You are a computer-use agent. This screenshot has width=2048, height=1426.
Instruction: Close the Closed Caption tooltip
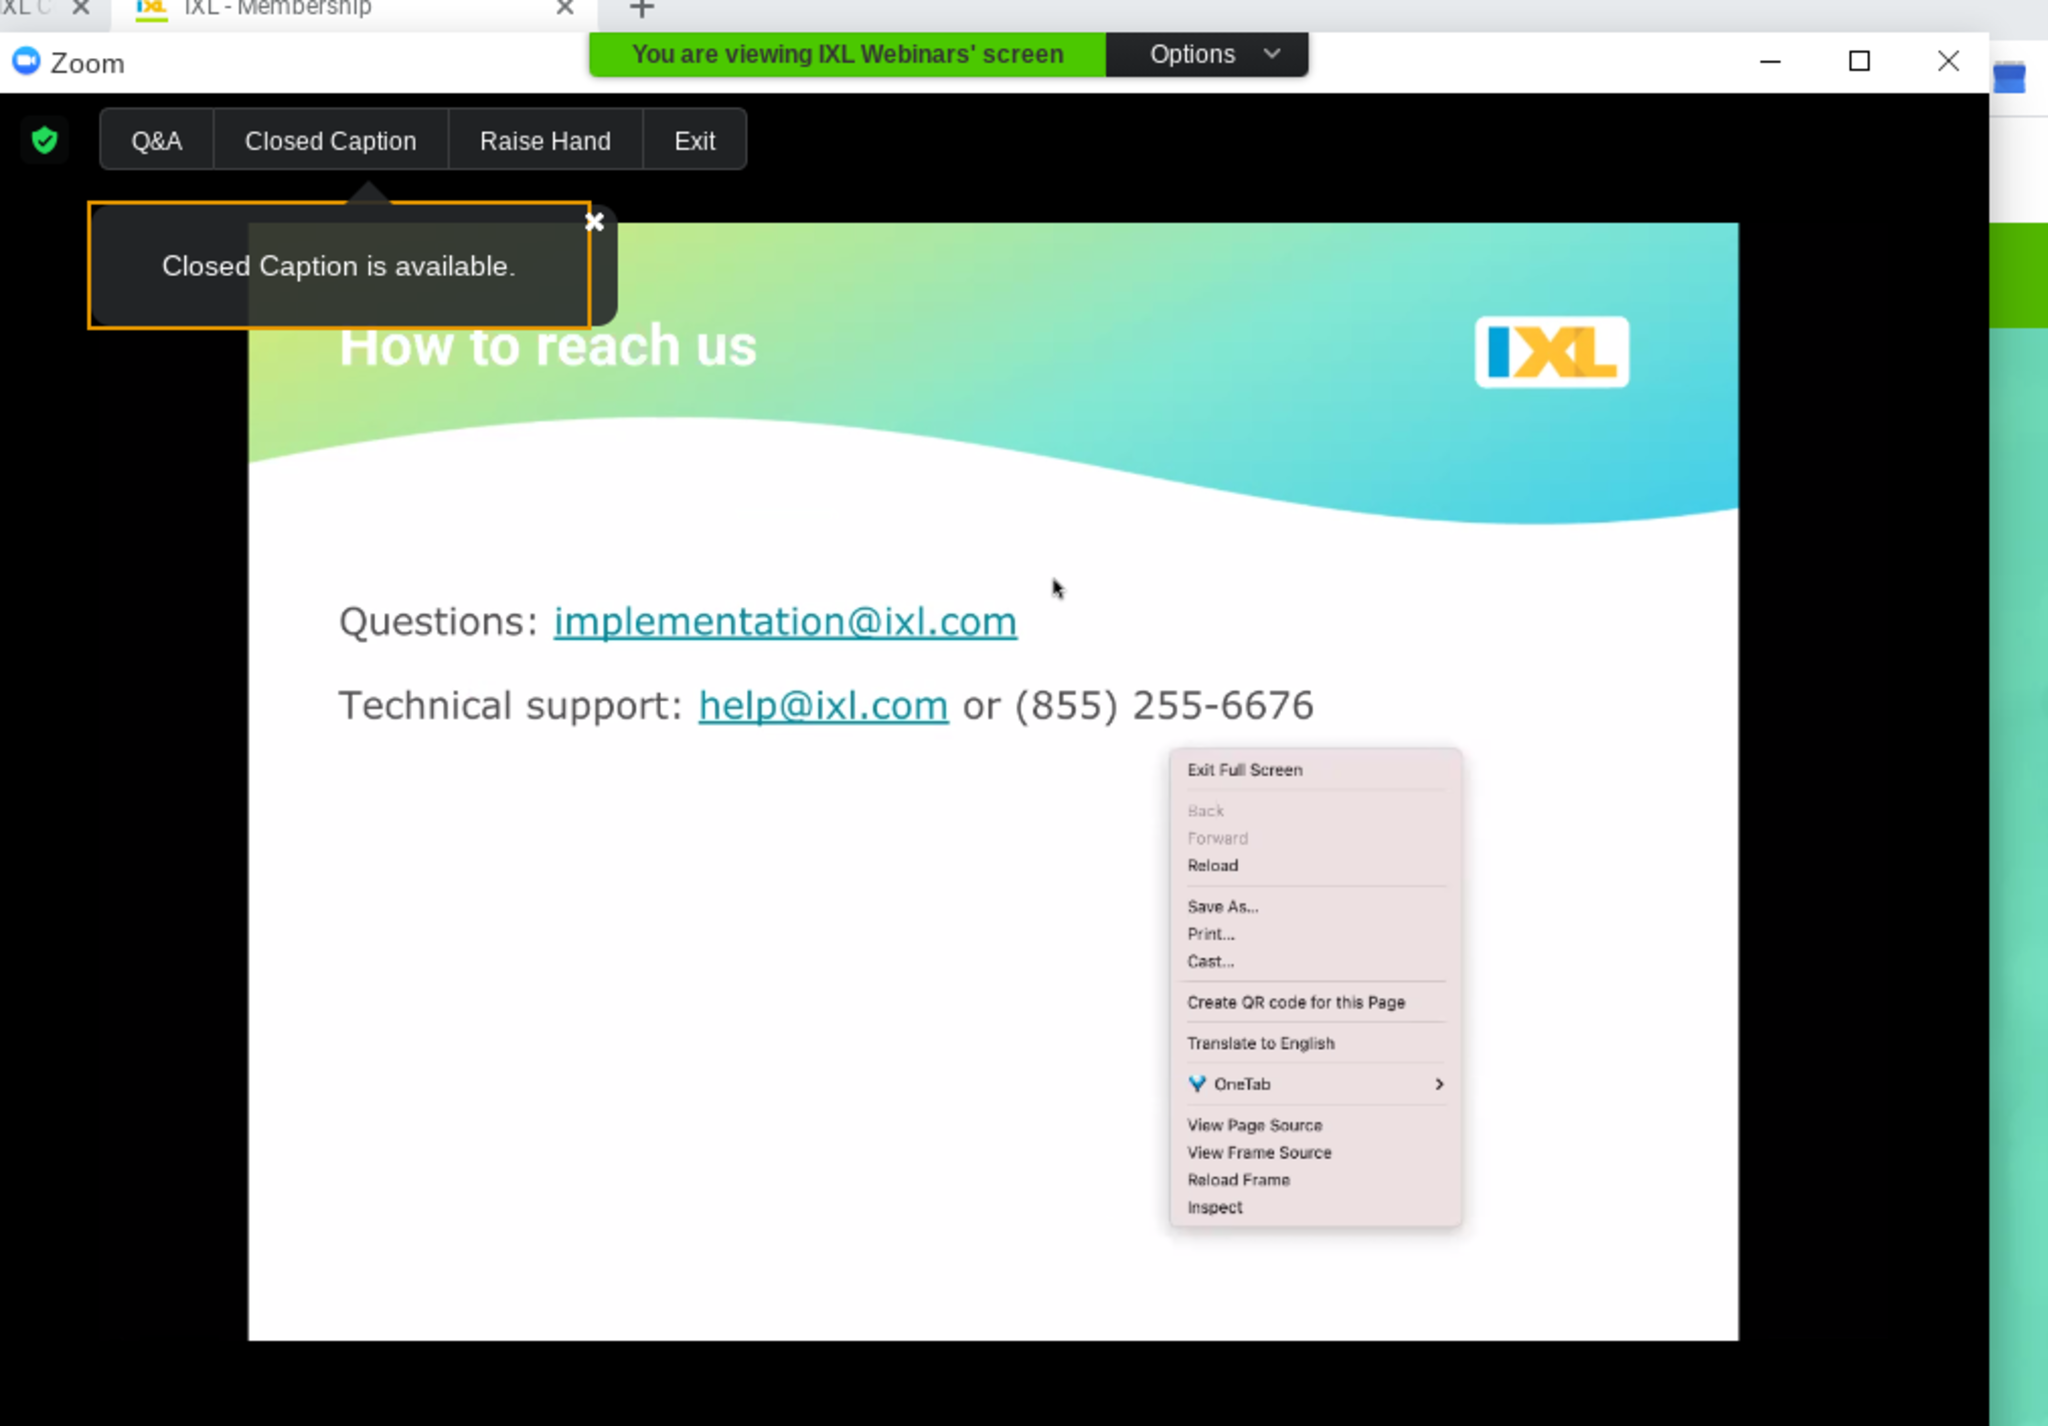(594, 222)
